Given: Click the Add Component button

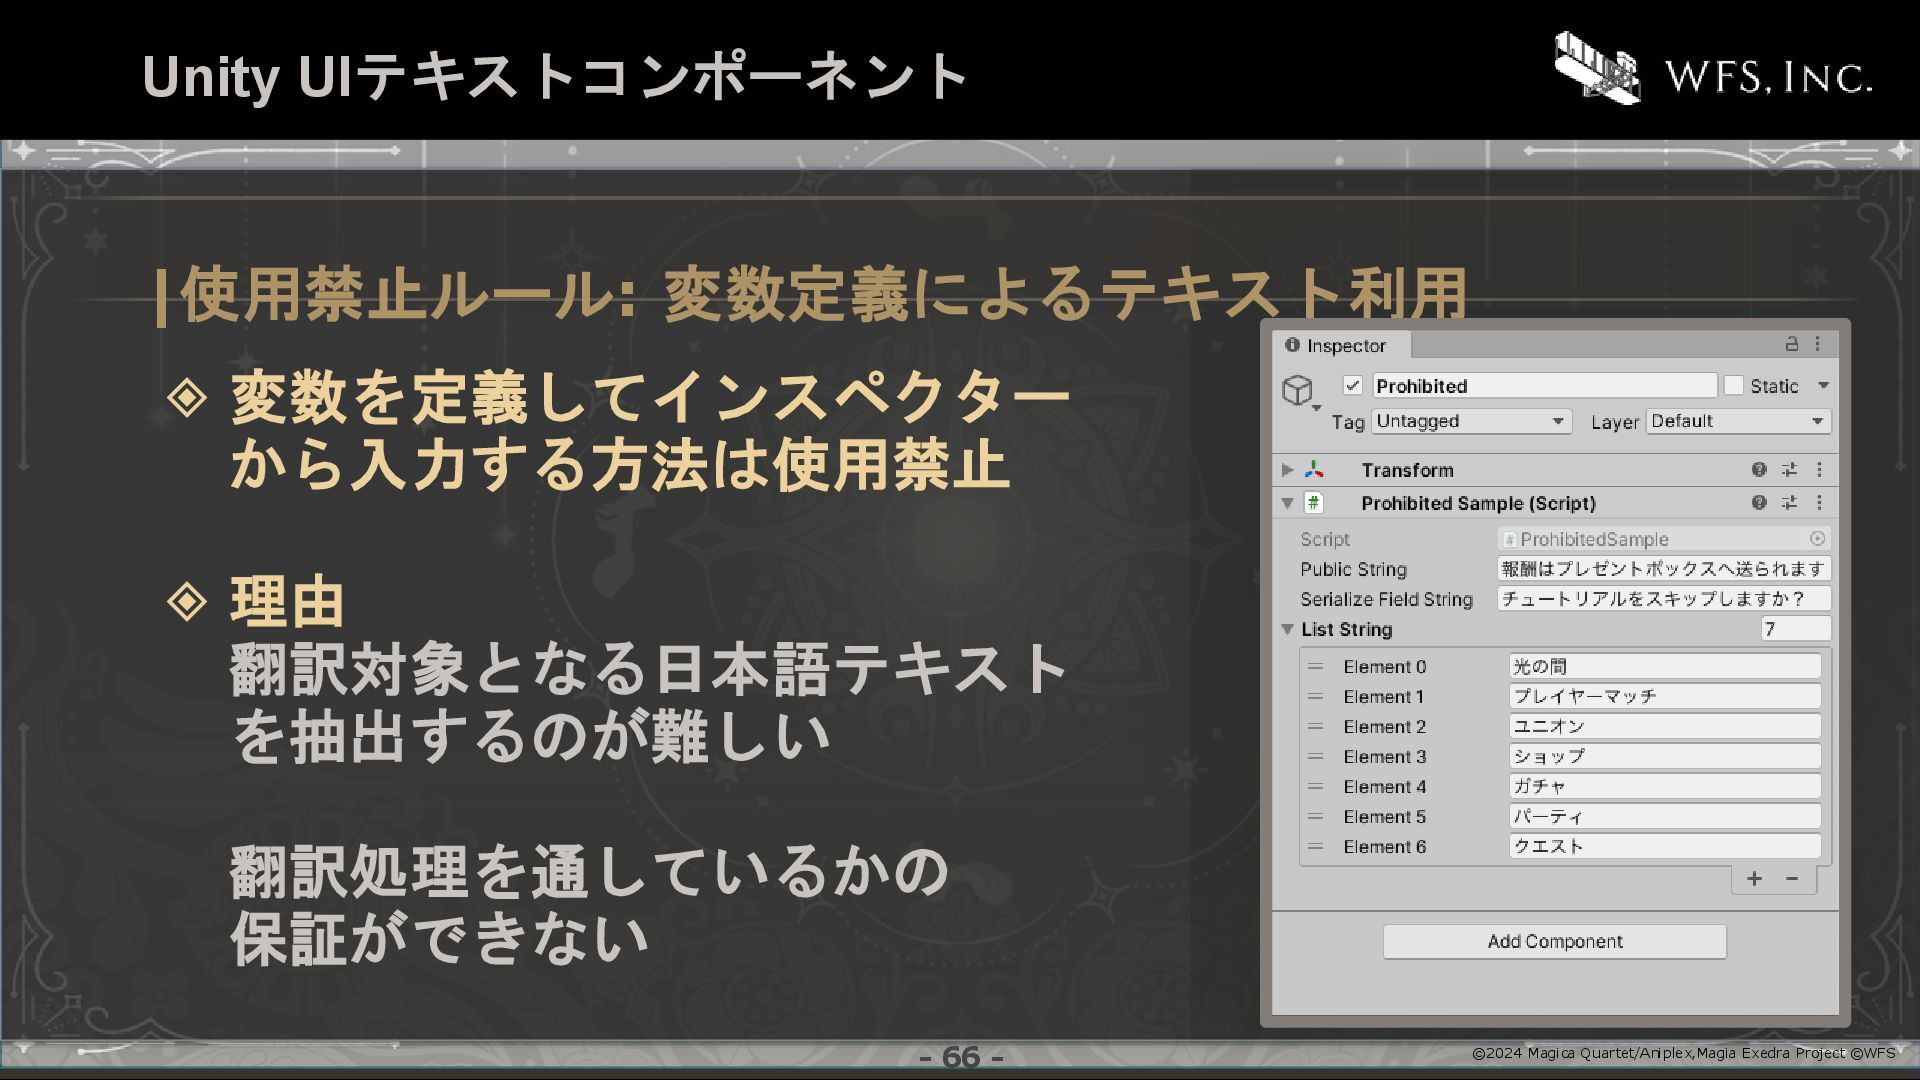Looking at the screenshot, I should (x=1555, y=942).
